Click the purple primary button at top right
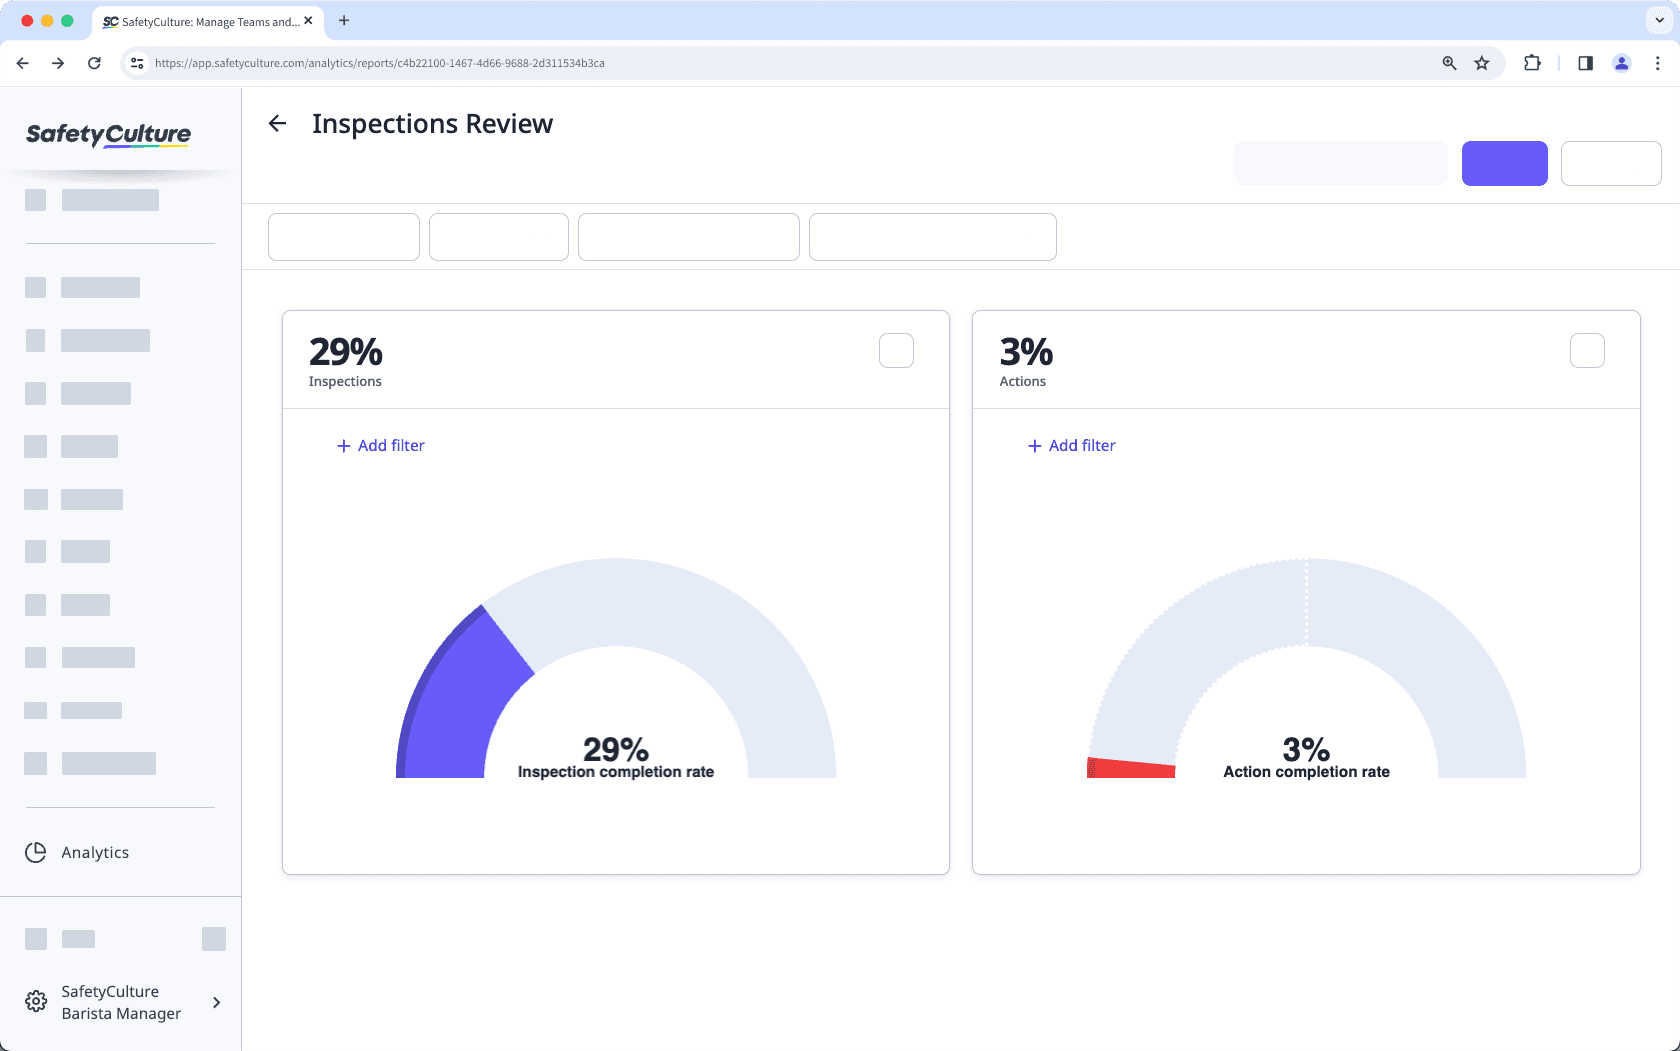 click(x=1504, y=163)
